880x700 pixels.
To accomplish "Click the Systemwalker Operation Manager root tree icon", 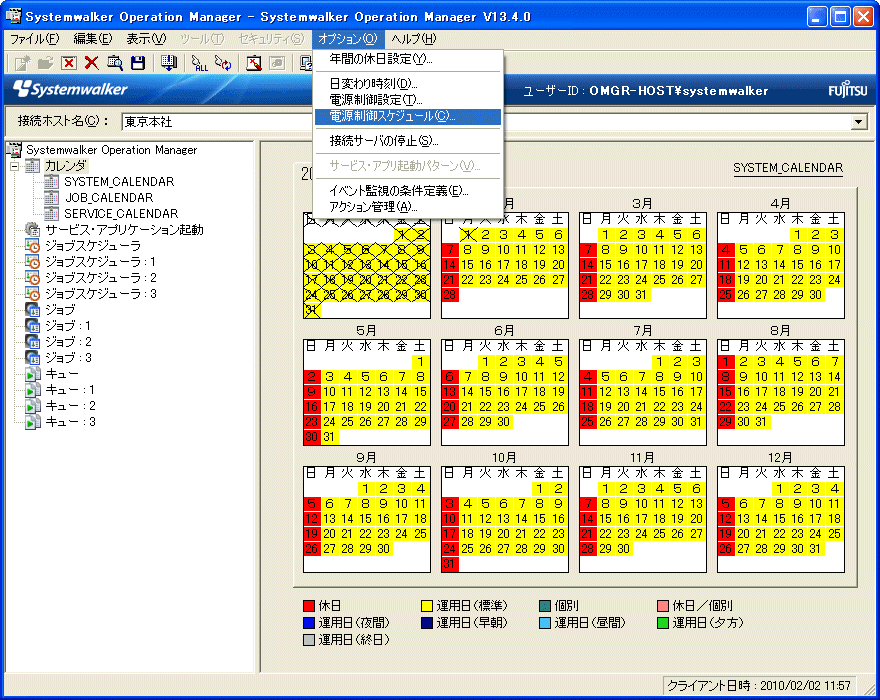I will (x=14, y=150).
